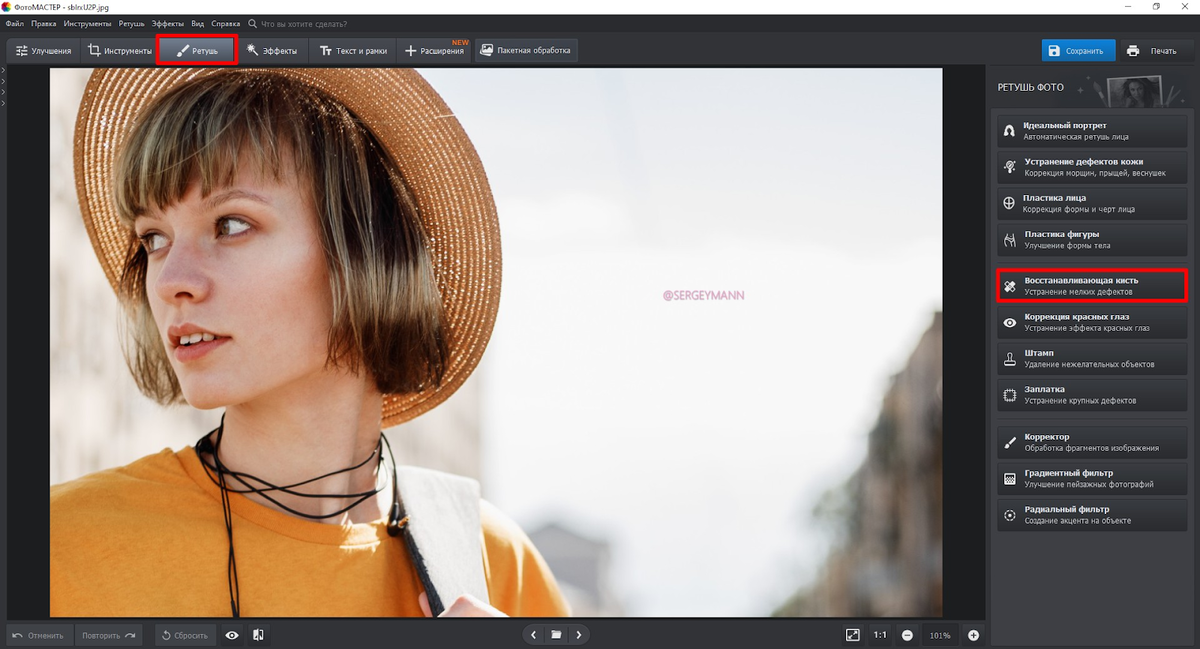Choose the Заплатка patch tool
The width and height of the screenshot is (1200, 649).
(x=1091, y=394)
